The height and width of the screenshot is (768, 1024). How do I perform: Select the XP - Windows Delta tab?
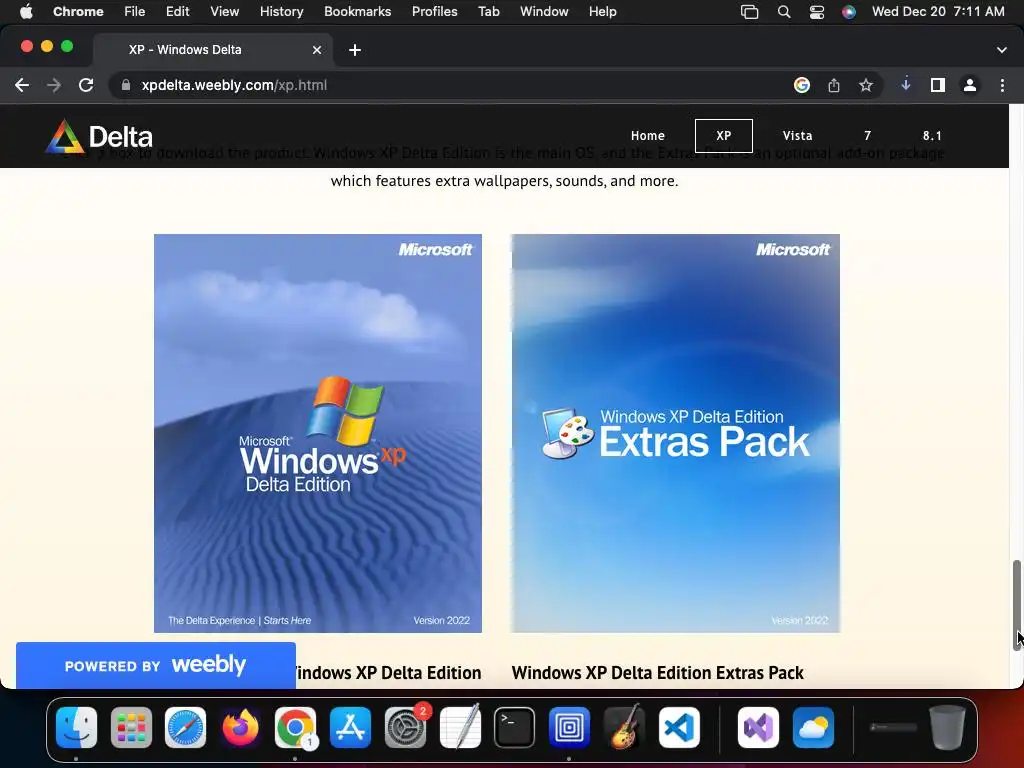213,50
